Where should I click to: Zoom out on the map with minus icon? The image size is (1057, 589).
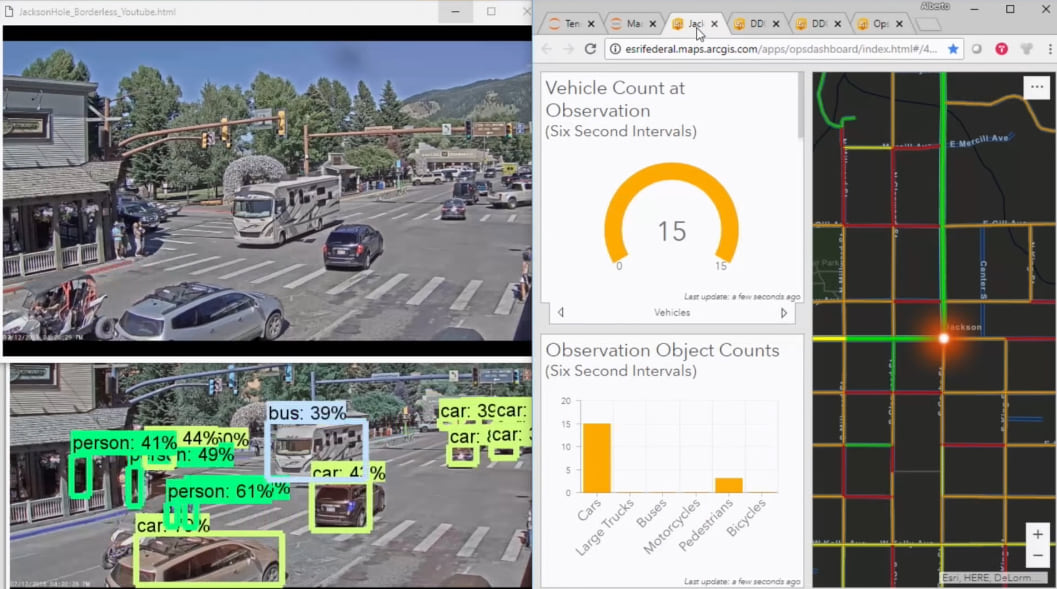point(1038,556)
